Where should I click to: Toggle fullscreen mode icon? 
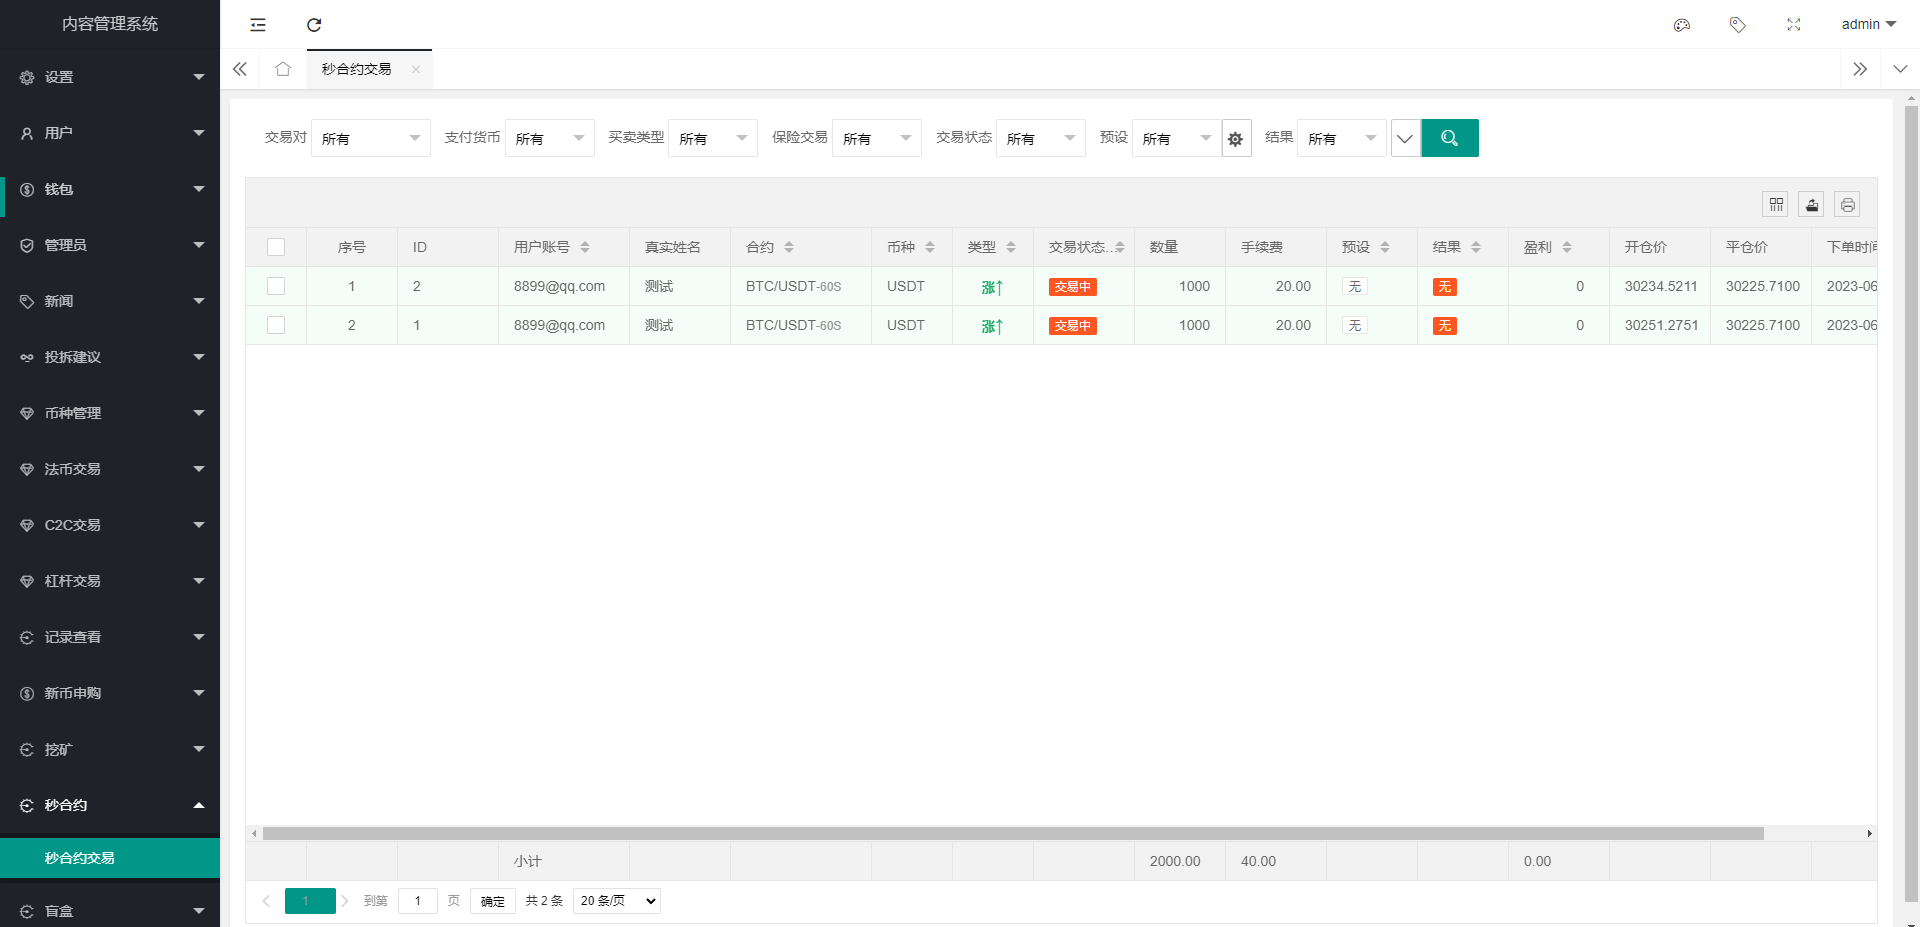click(x=1793, y=25)
